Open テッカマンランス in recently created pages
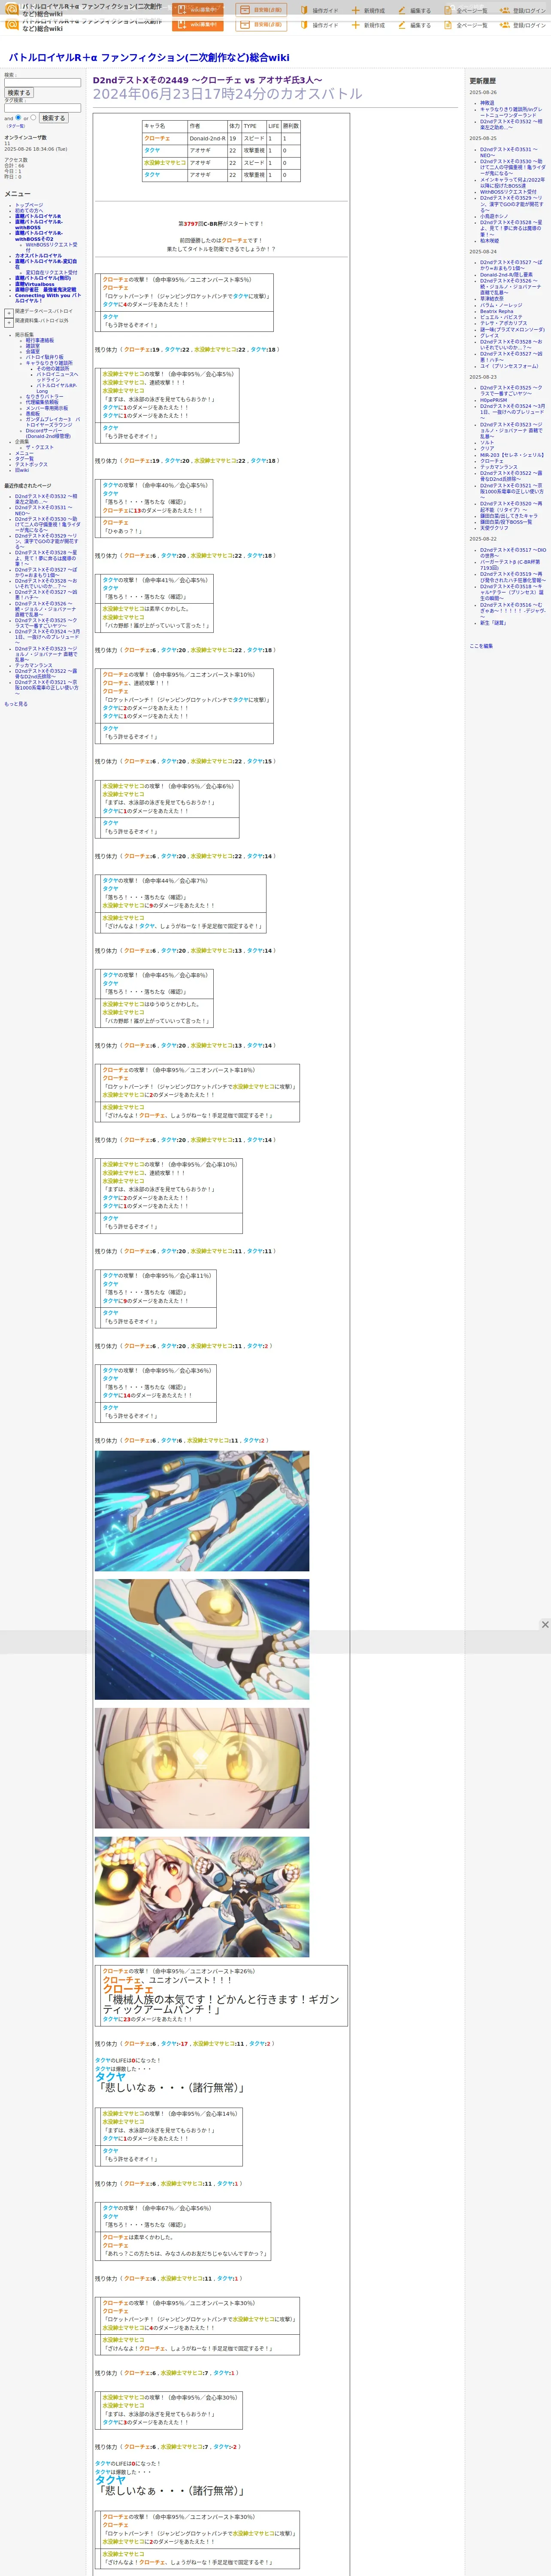551x2576 pixels. click(x=34, y=665)
